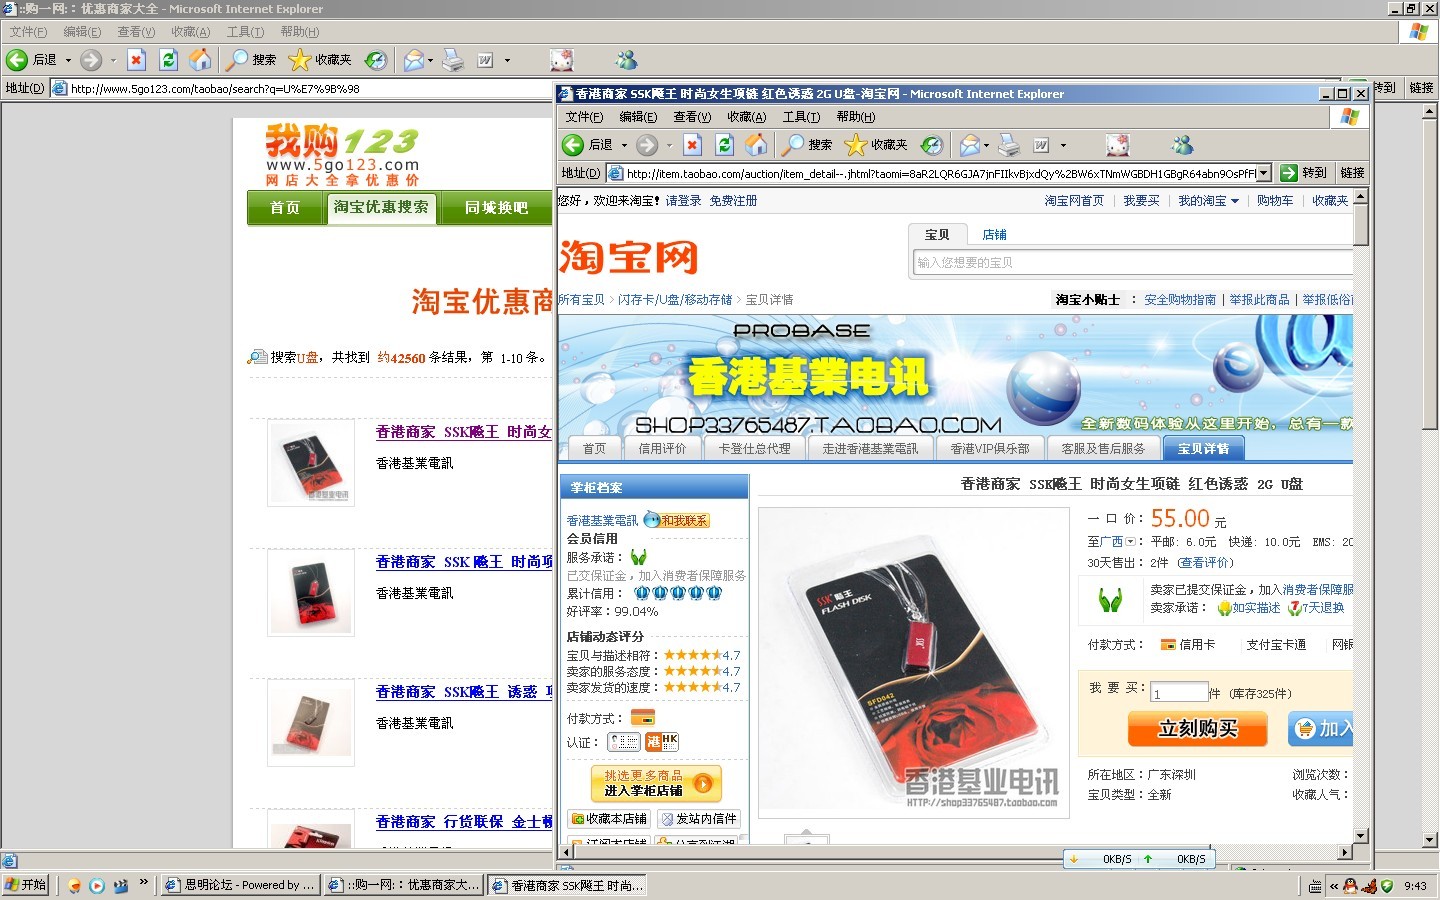Open 信用评价 shop tab
Screen dimensions: 1440x900
[662, 449]
